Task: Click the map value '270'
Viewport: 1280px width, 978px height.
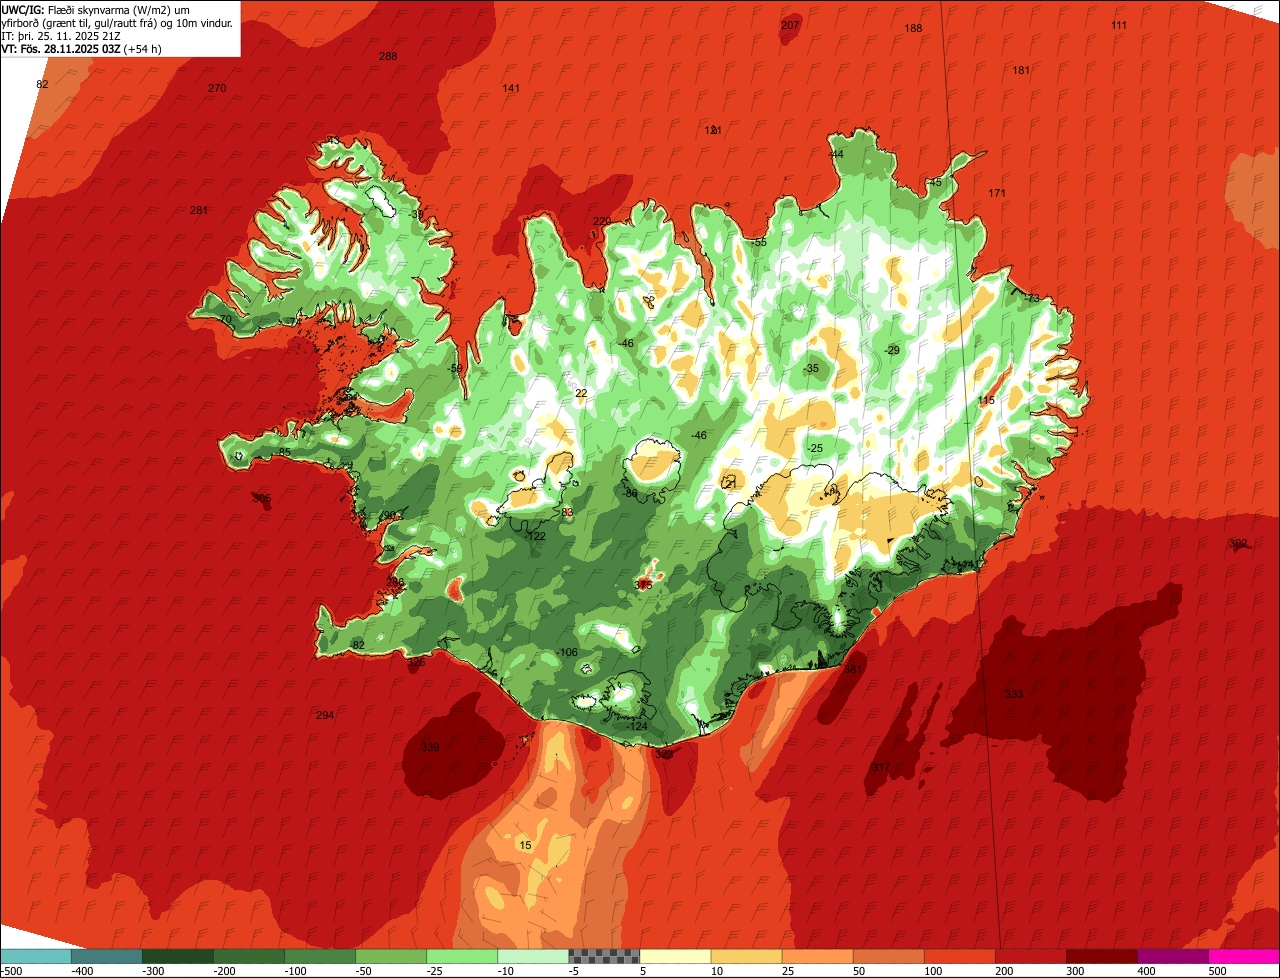Action: [x=217, y=88]
